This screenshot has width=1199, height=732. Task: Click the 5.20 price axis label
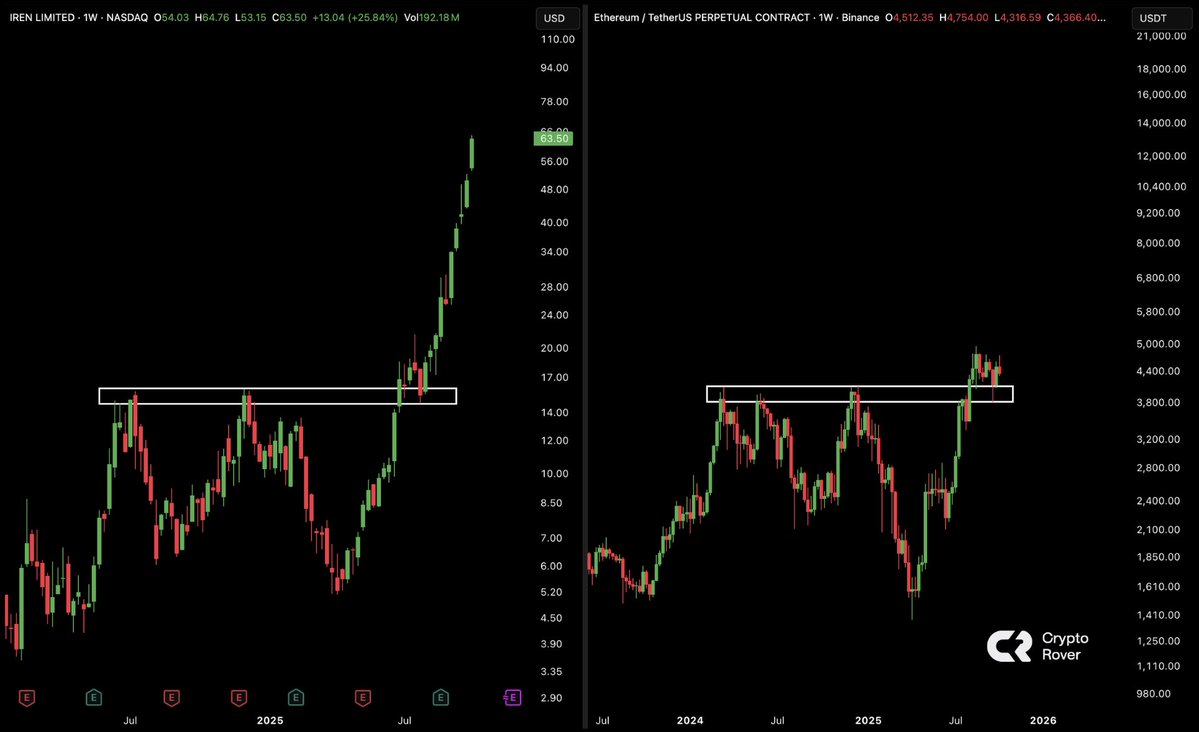[x=551, y=593]
